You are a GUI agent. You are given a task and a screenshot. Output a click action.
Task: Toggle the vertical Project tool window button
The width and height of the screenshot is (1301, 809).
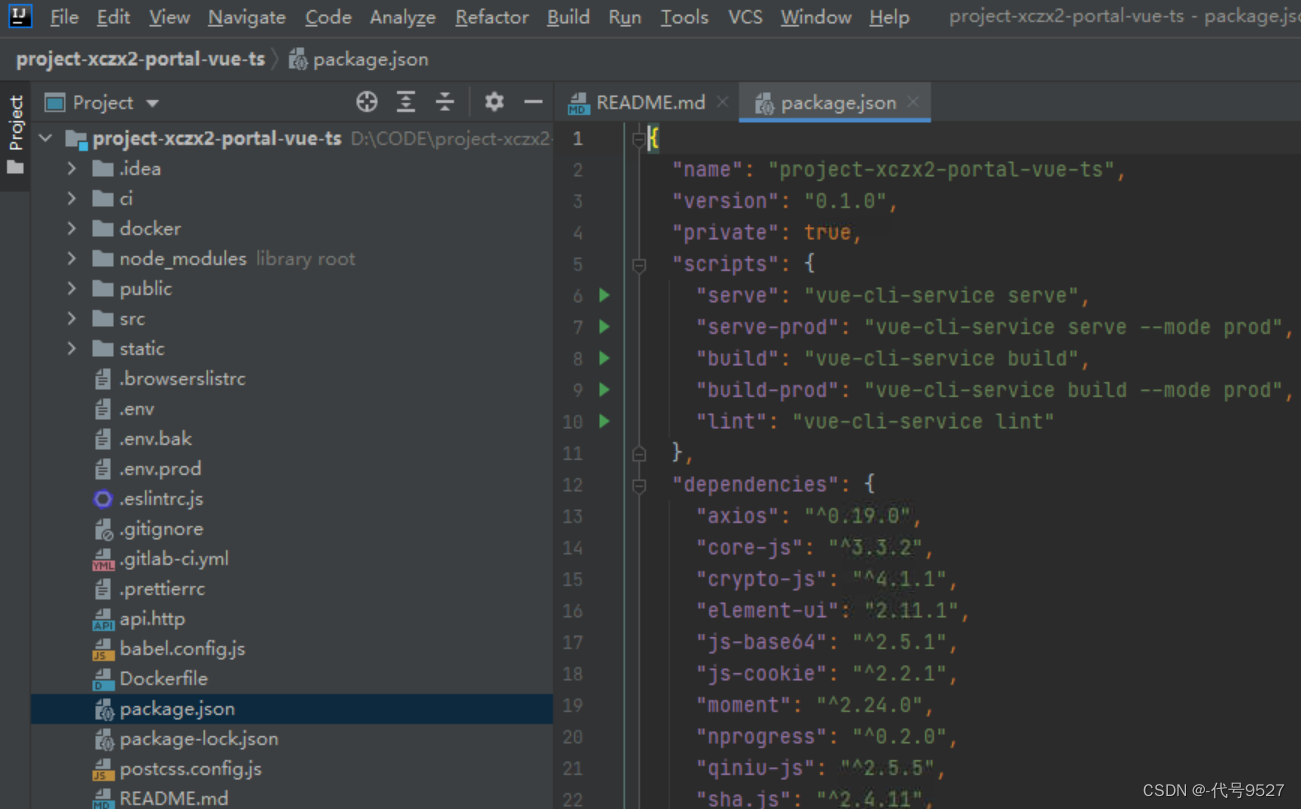(15, 135)
